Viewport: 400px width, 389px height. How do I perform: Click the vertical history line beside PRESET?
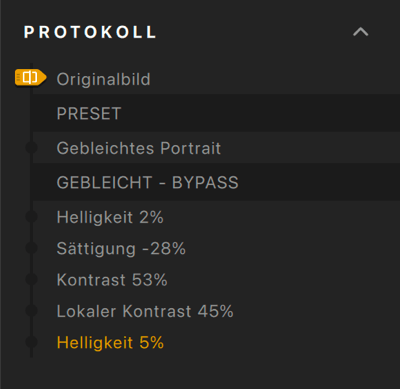[x=31, y=113]
